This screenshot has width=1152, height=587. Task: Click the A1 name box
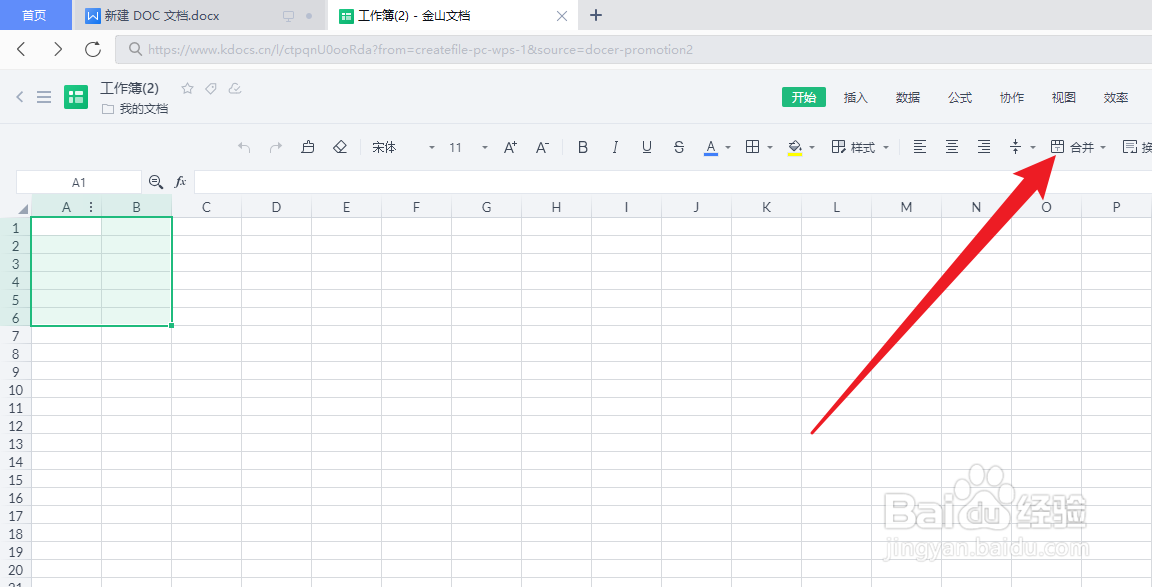79,182
